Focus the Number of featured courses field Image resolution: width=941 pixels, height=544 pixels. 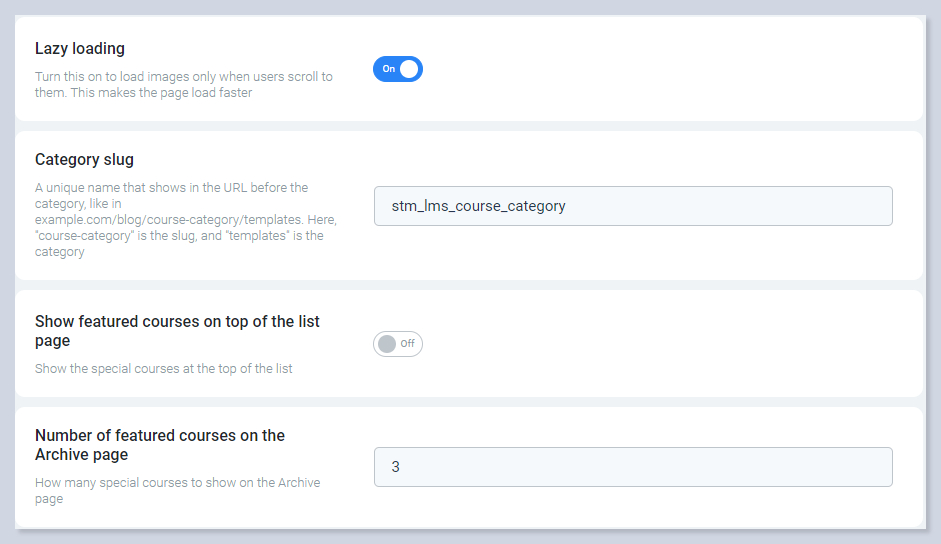632,467
